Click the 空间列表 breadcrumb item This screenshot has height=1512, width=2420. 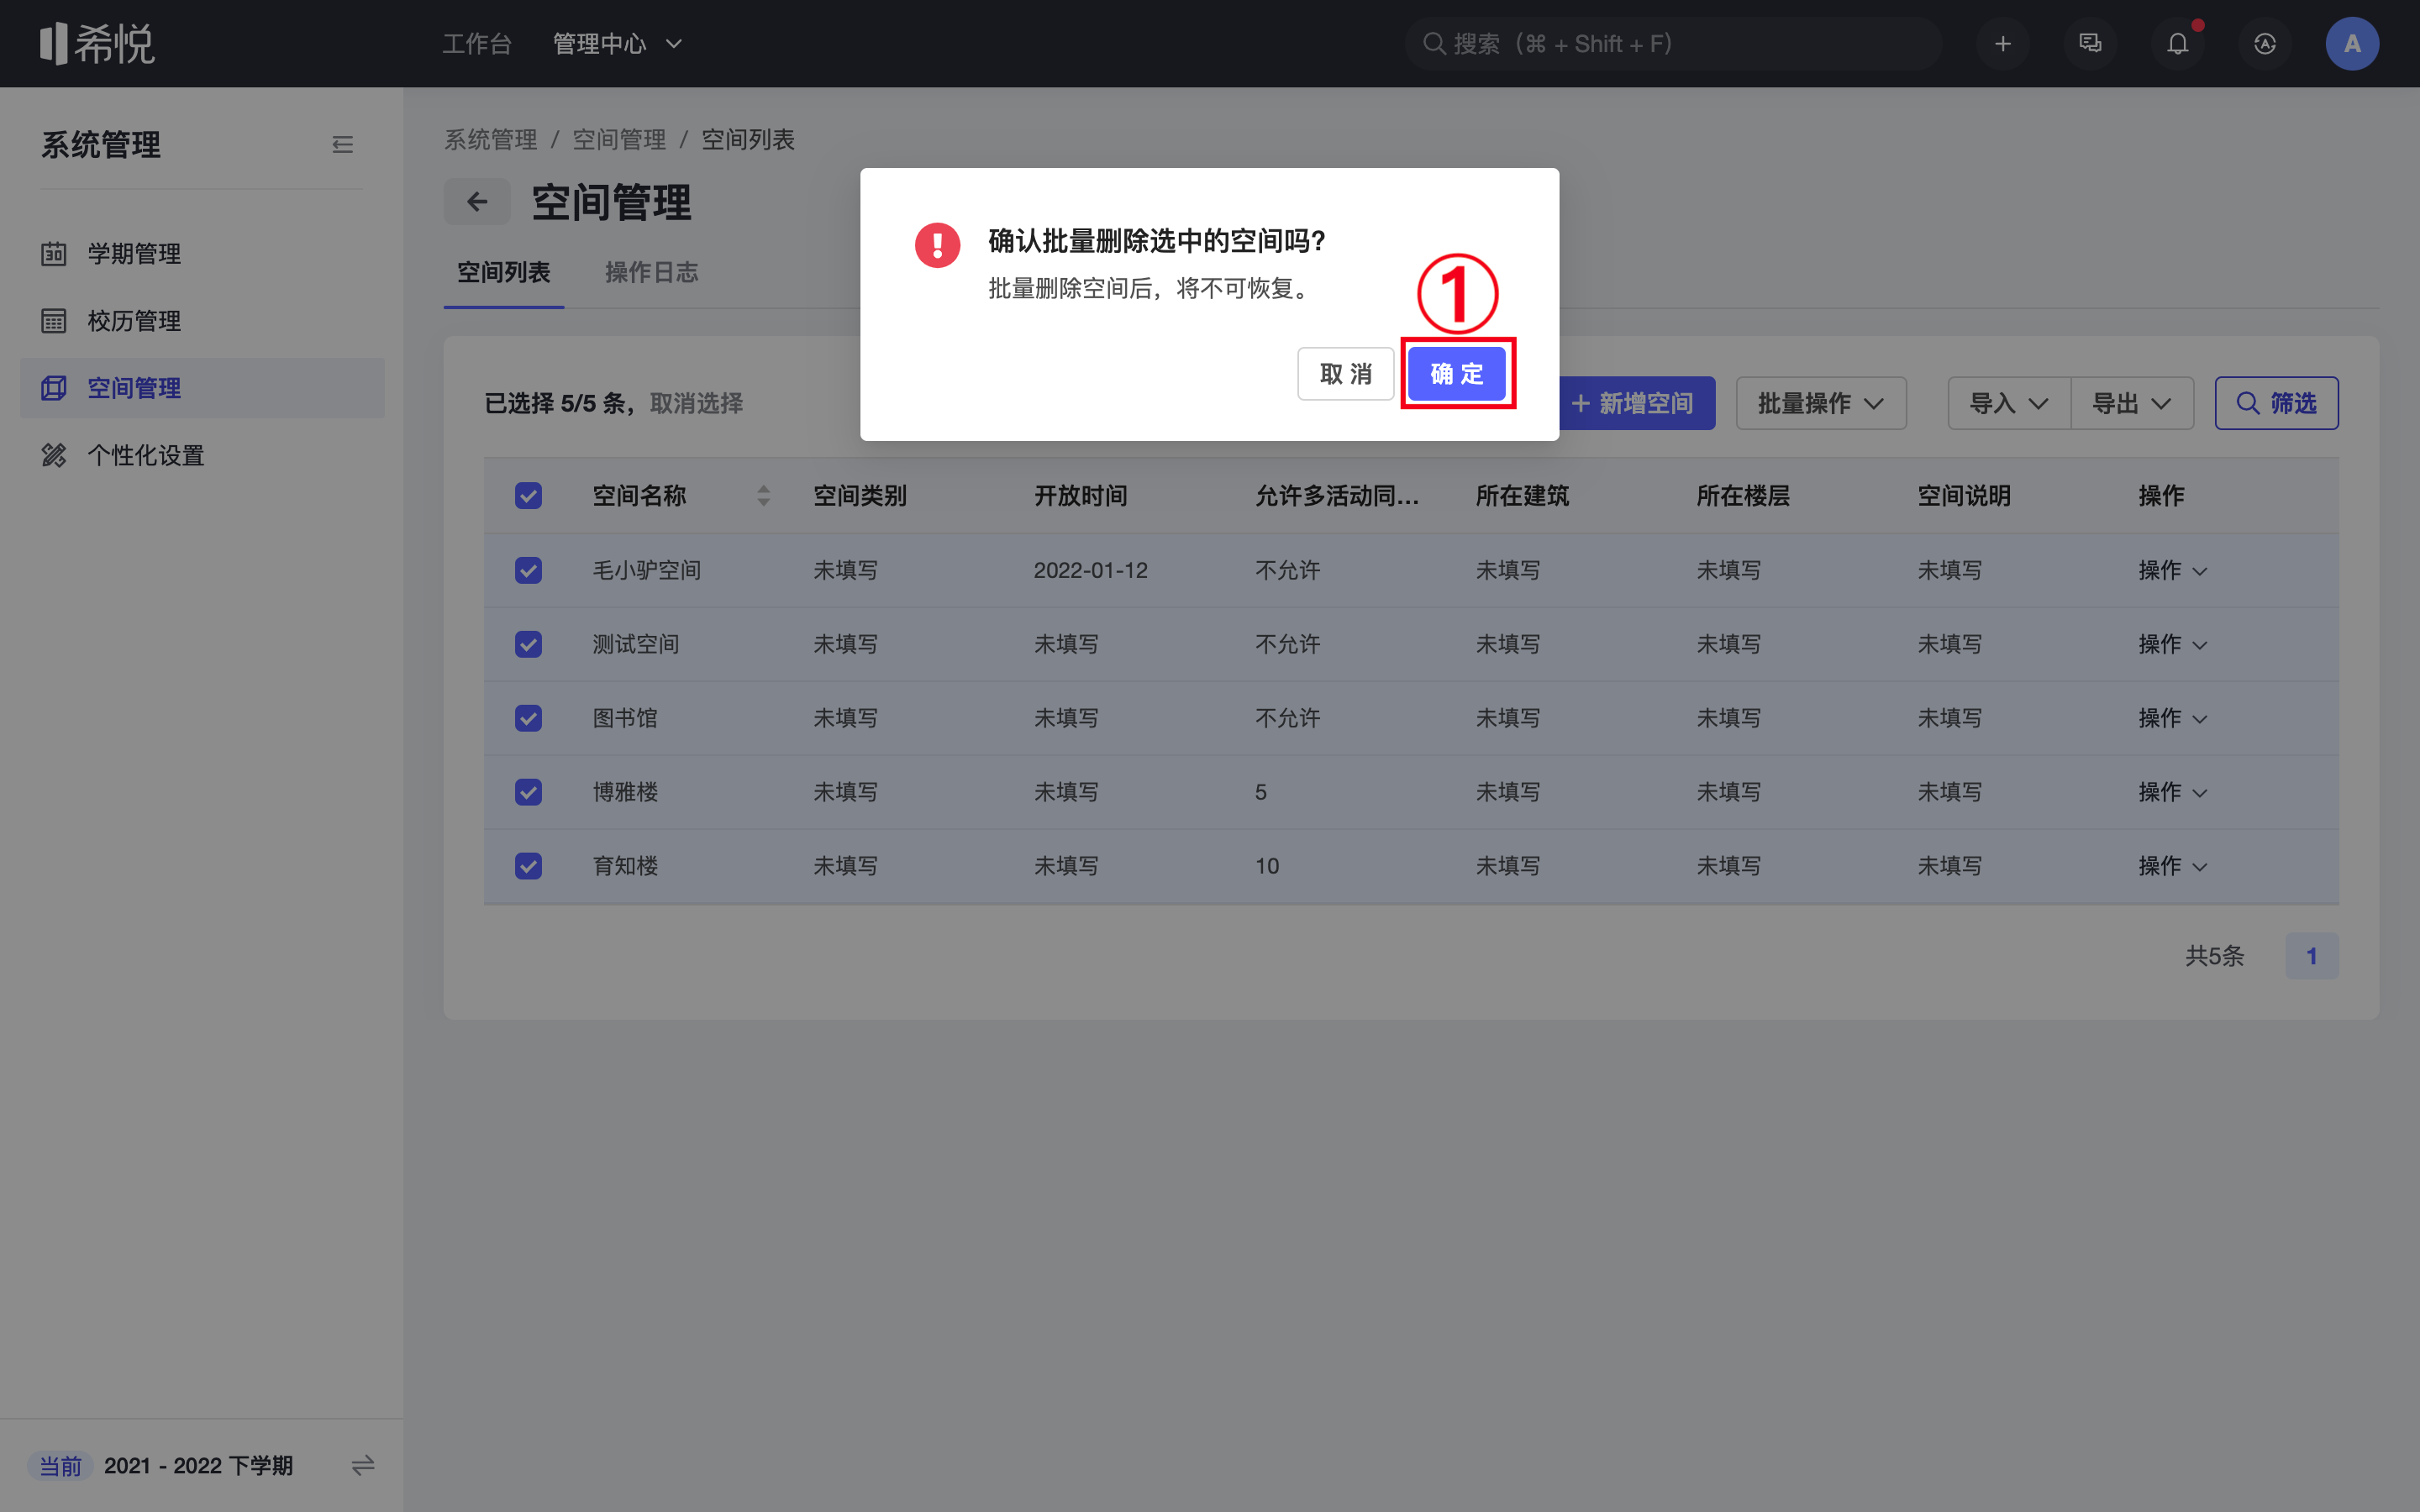747,139
